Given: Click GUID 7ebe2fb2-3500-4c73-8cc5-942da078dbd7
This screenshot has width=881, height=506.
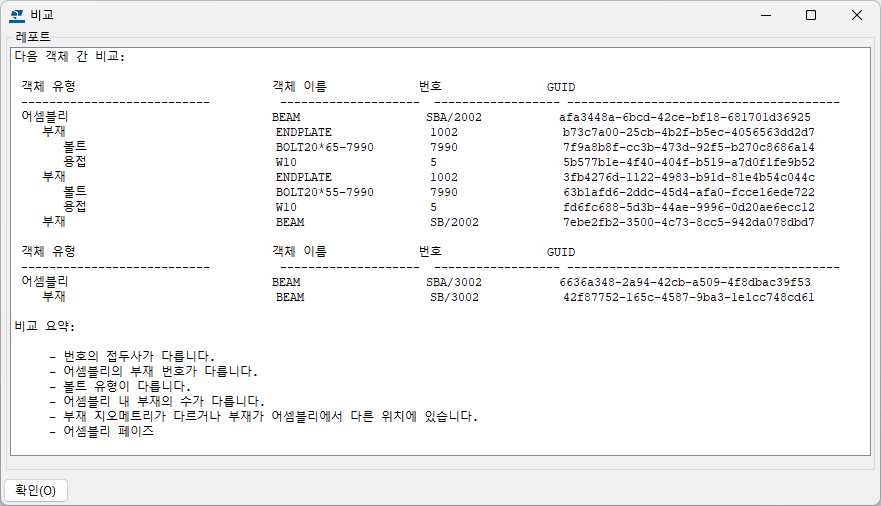Looking at the screenshot, I should click(689, 222).
